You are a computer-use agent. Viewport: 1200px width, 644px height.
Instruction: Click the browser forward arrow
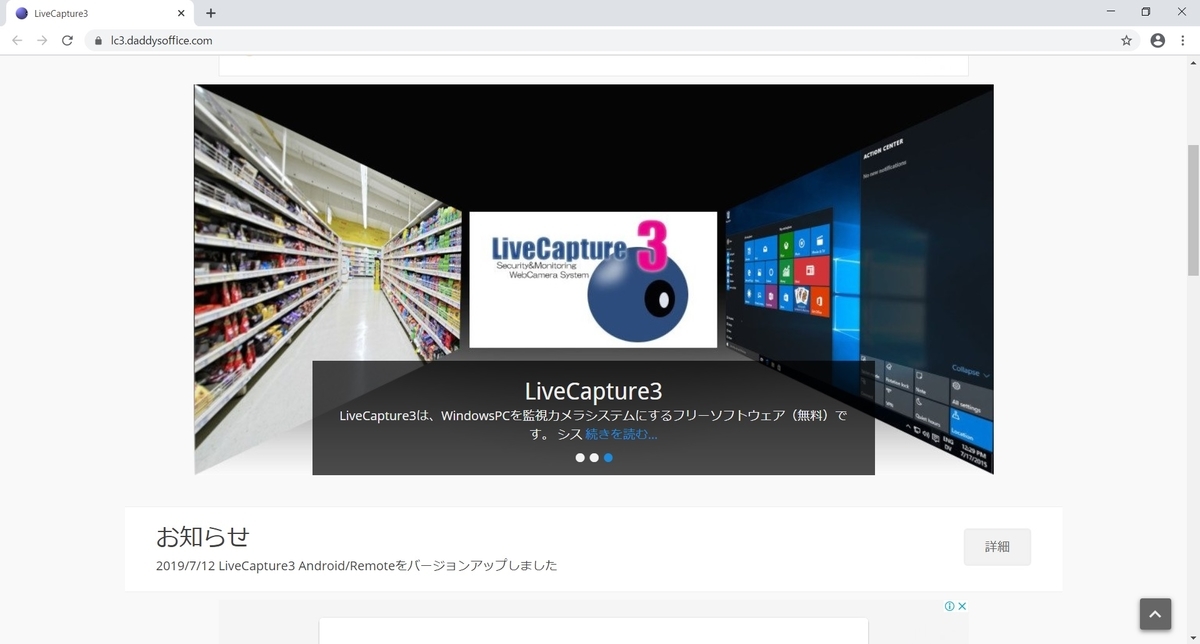click(x=42, y=41)
